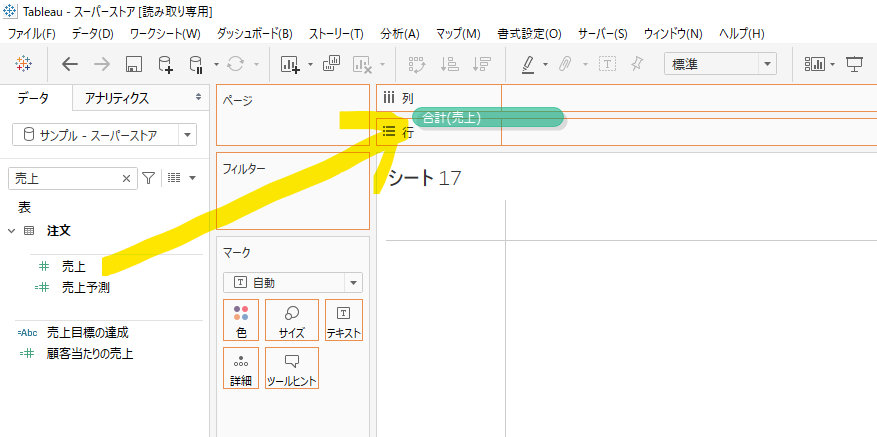Click the サイズ size mark button
877x437 pixels.
point(291,320)
